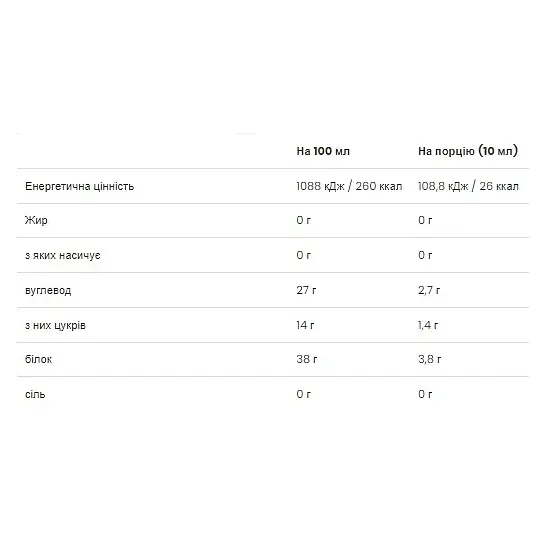550x550 pixels.
Task: Select the 'вуглевод' row label
Action: pos(48,290)
